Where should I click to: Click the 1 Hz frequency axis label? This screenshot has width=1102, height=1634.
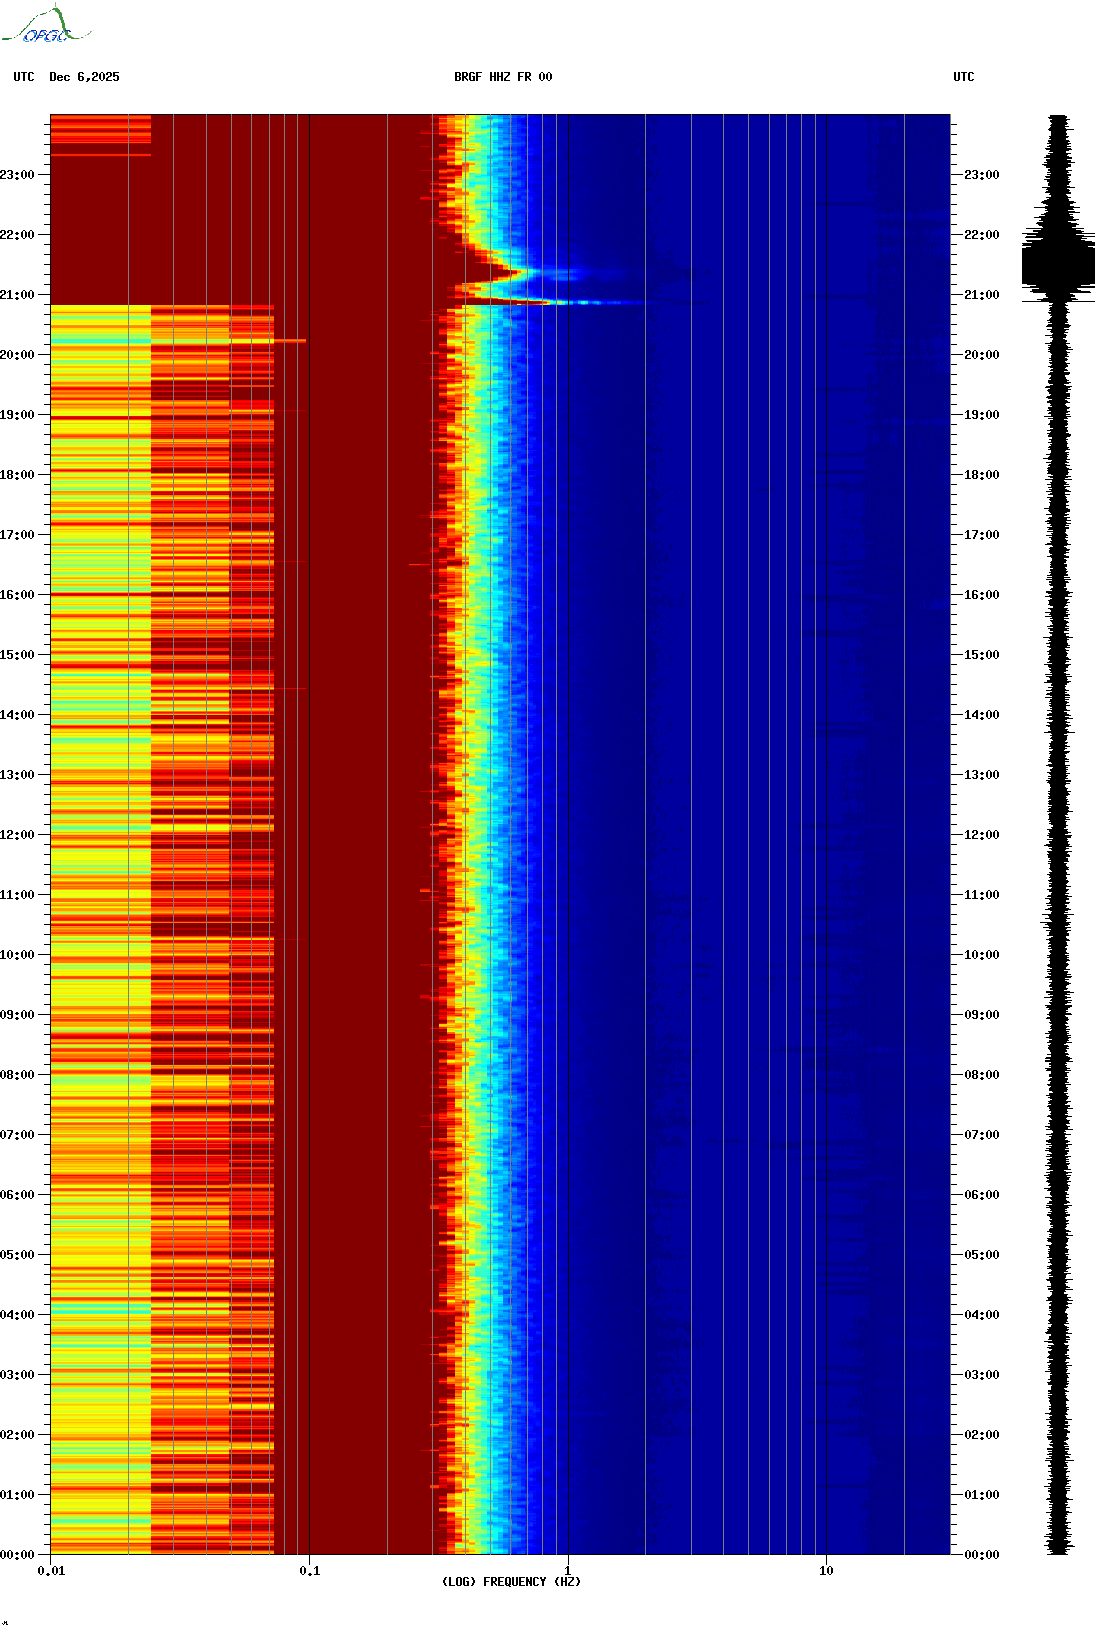[x=568, y=1571]
